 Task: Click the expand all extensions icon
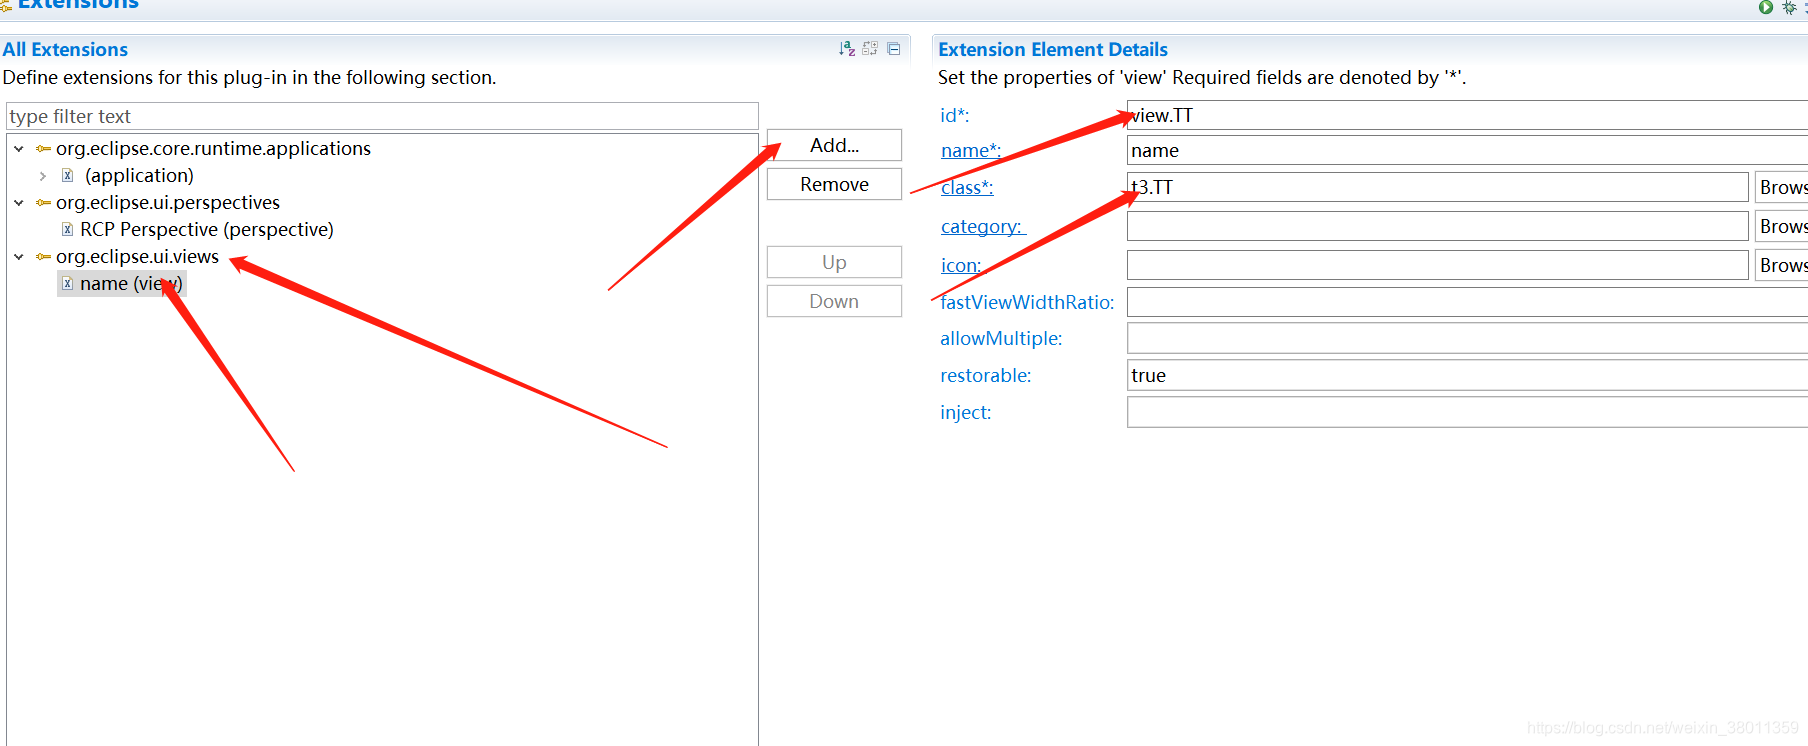tap(870, 48)
